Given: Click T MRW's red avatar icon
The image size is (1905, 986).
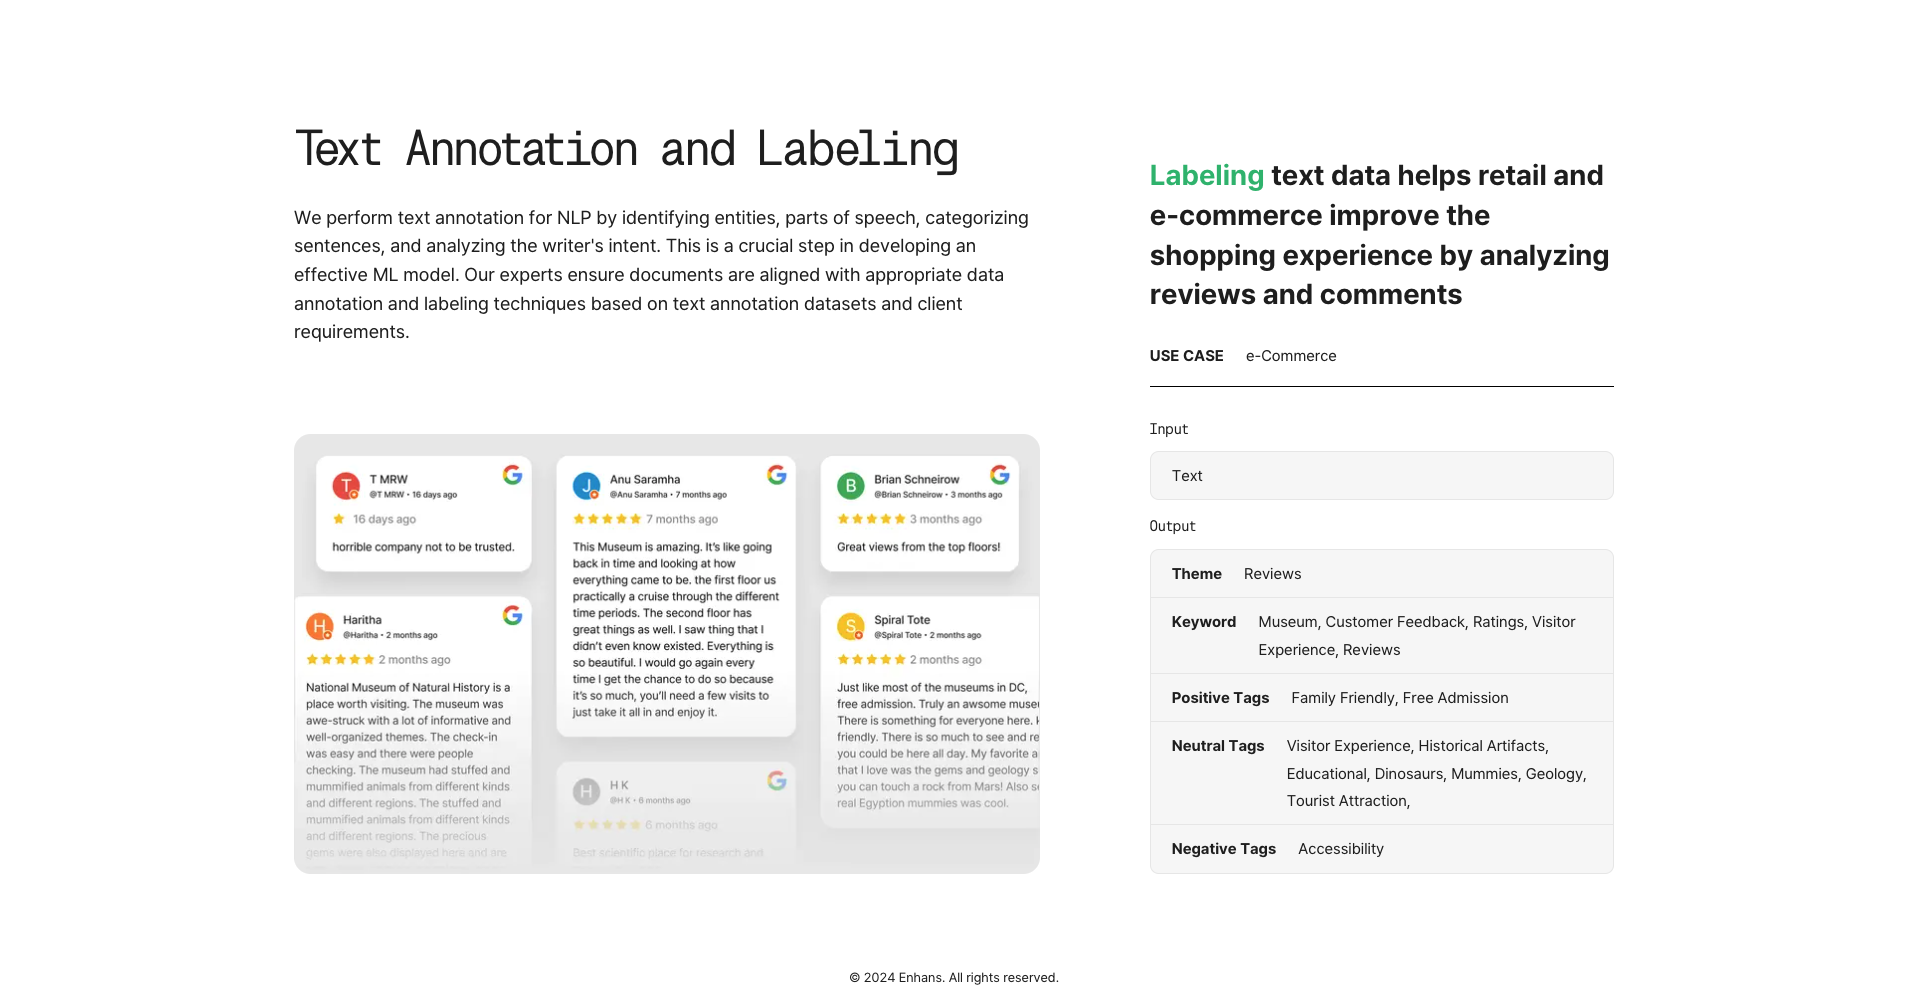Looking at the screenshot, I should [x=346, y=486].
